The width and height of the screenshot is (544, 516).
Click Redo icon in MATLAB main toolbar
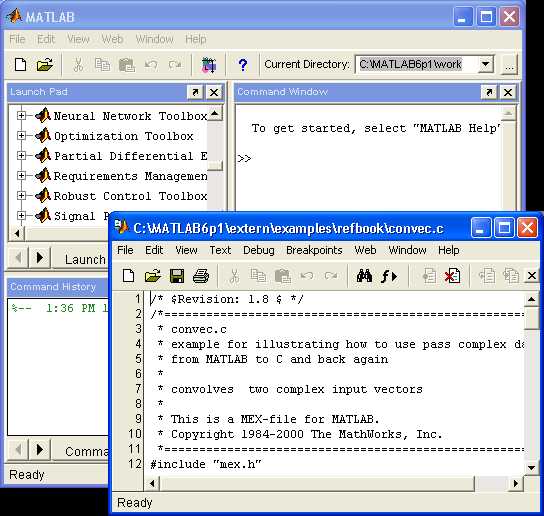click(x=175, y=65)
